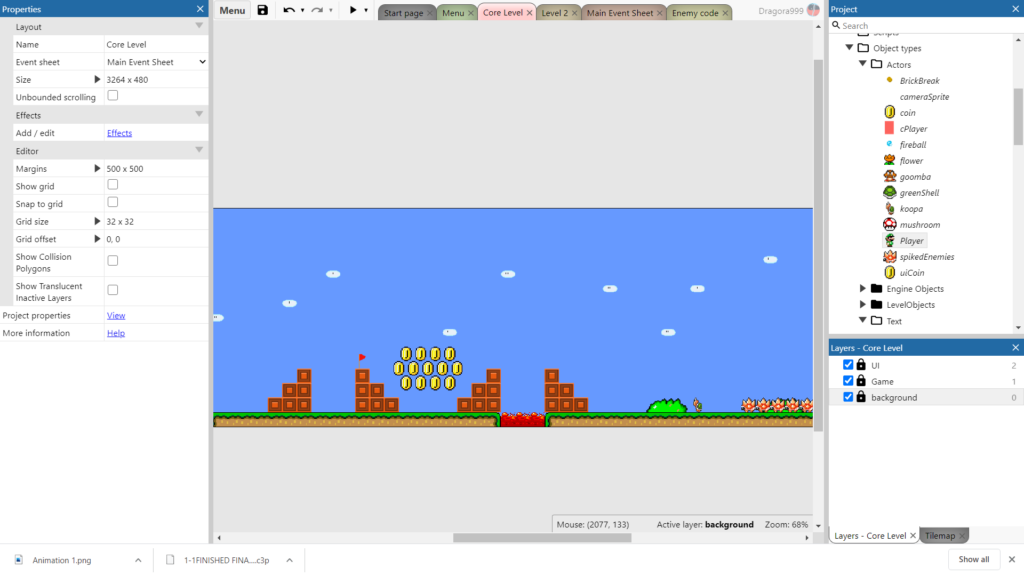Enable Show Collision Polygons checkbox
The image size is (1024, 576).
[113, 261]
